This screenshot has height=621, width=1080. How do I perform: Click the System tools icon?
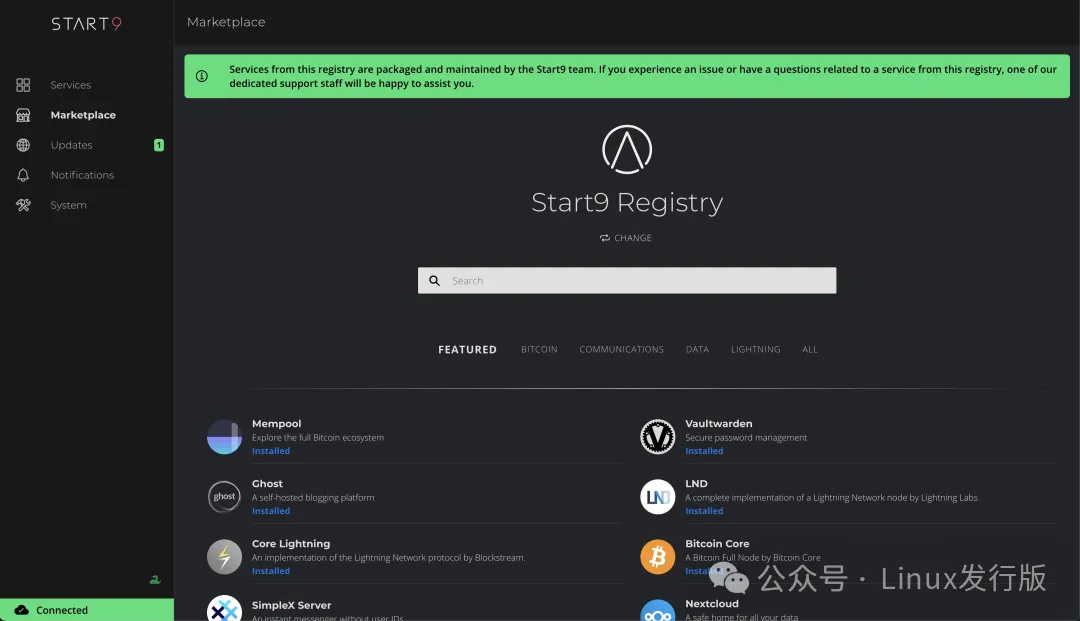[x=23, y=205]
